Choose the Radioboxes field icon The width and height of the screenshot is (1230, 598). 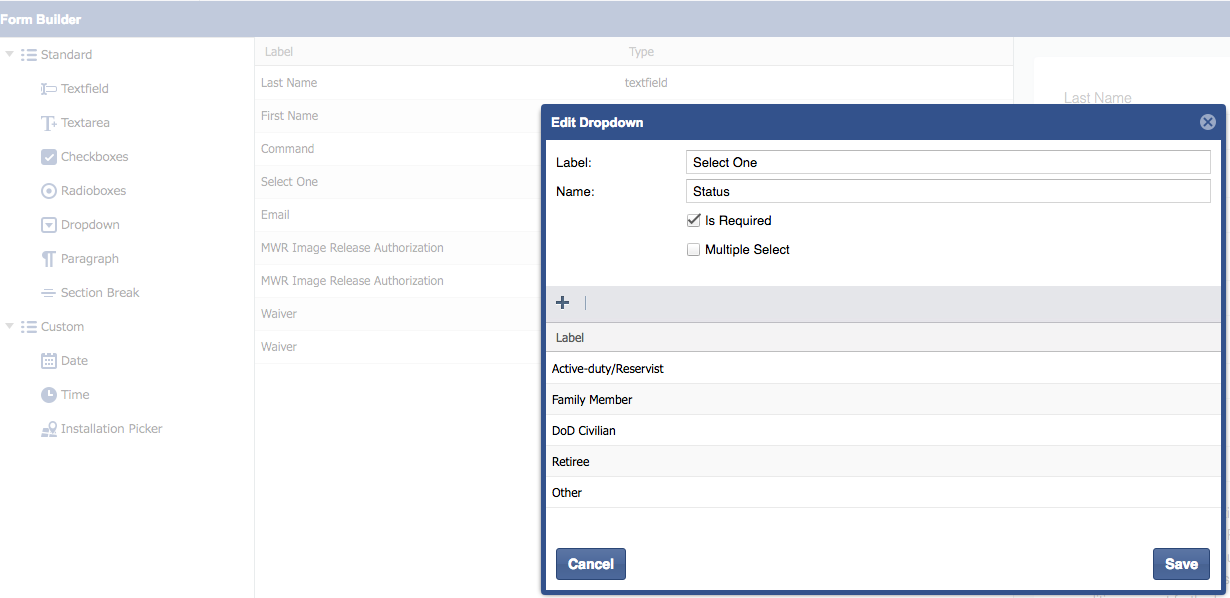pos(48,191)
